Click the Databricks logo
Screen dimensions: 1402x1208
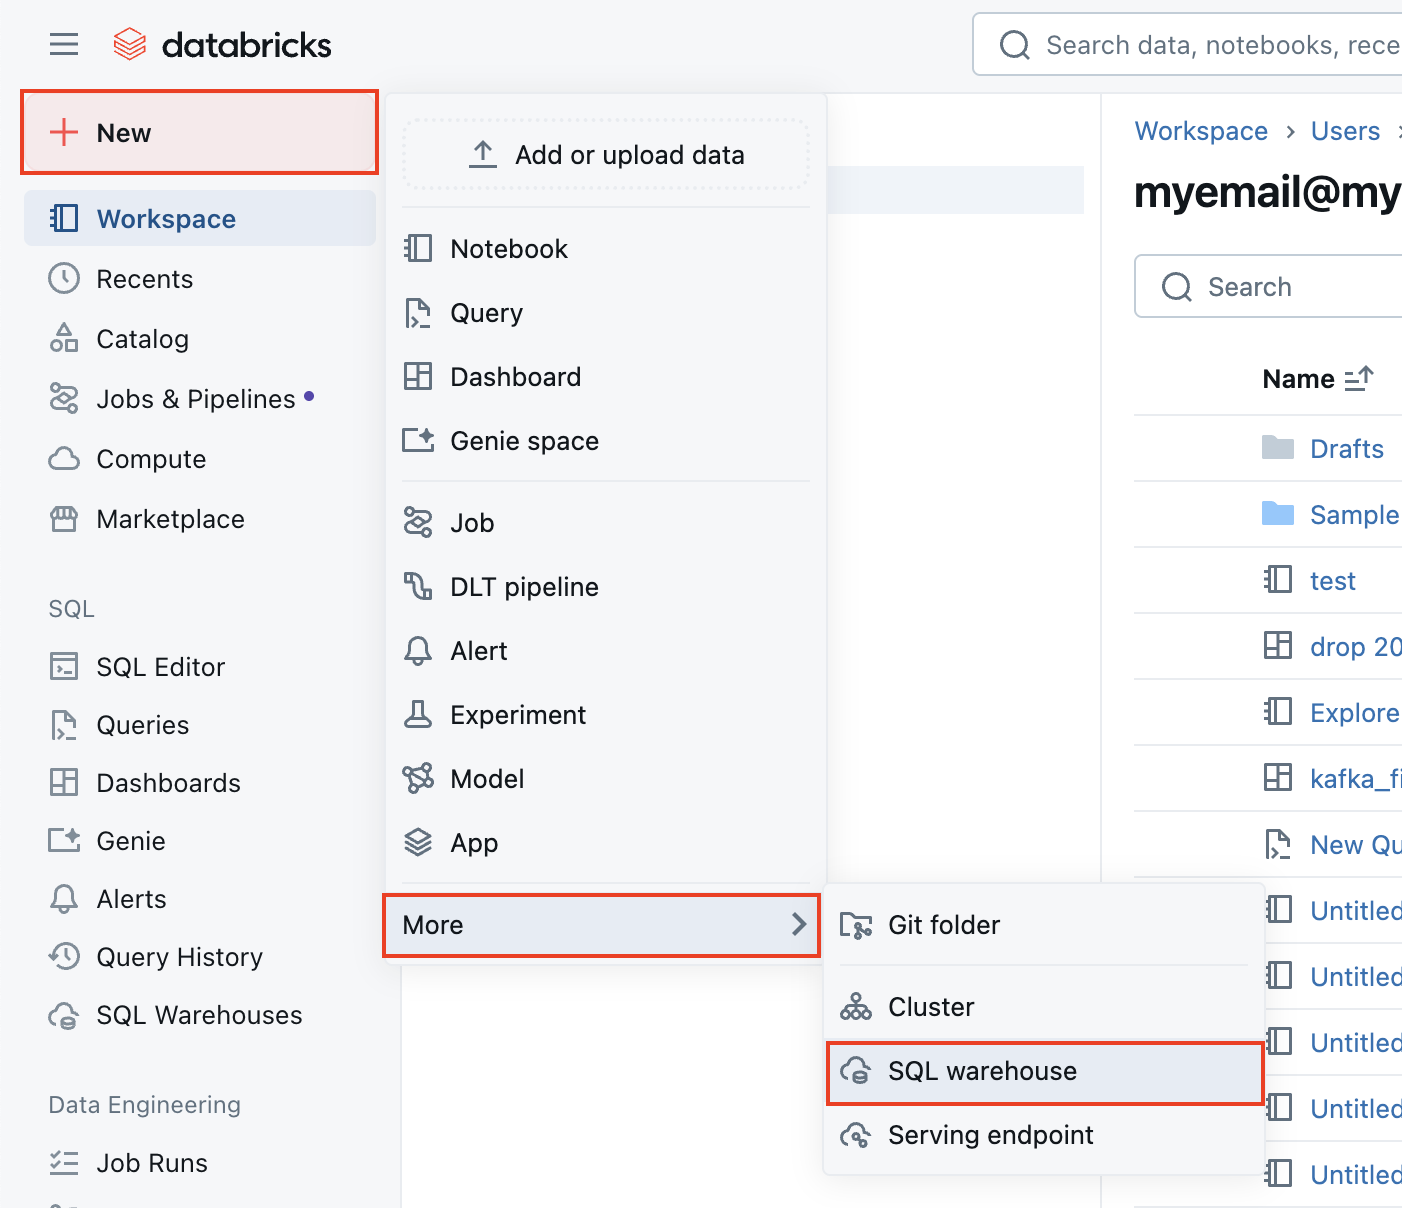[x=221, y=44]
